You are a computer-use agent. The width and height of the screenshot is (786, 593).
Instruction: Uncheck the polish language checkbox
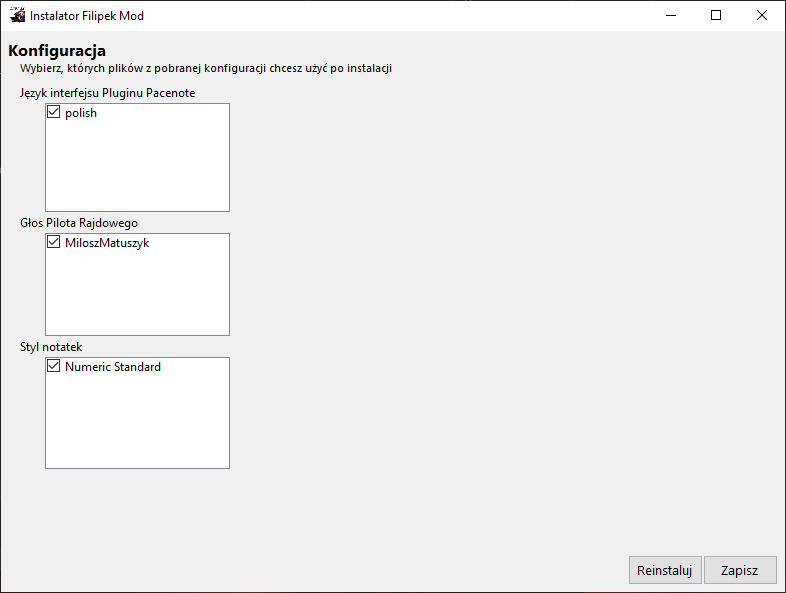(x=54, y=113)
